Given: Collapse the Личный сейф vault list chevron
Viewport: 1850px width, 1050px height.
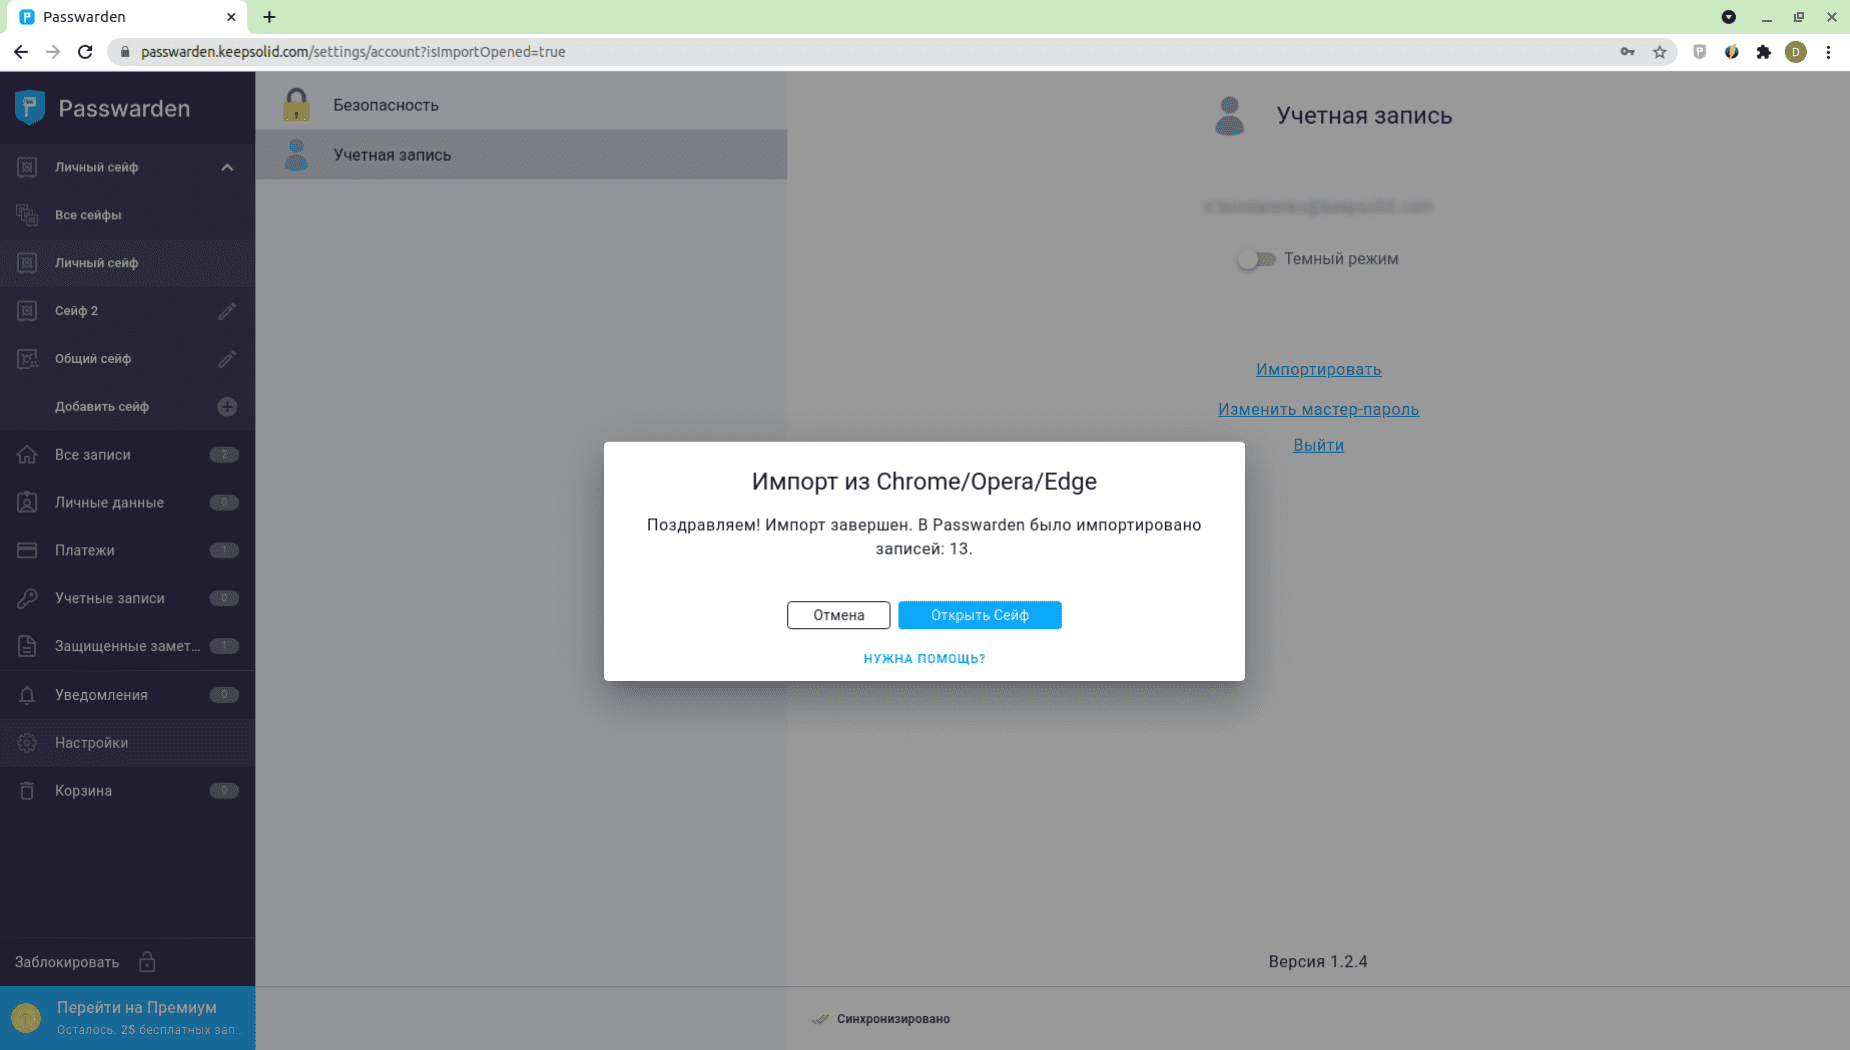Looking at the screenshot, I should click(227, 167).
